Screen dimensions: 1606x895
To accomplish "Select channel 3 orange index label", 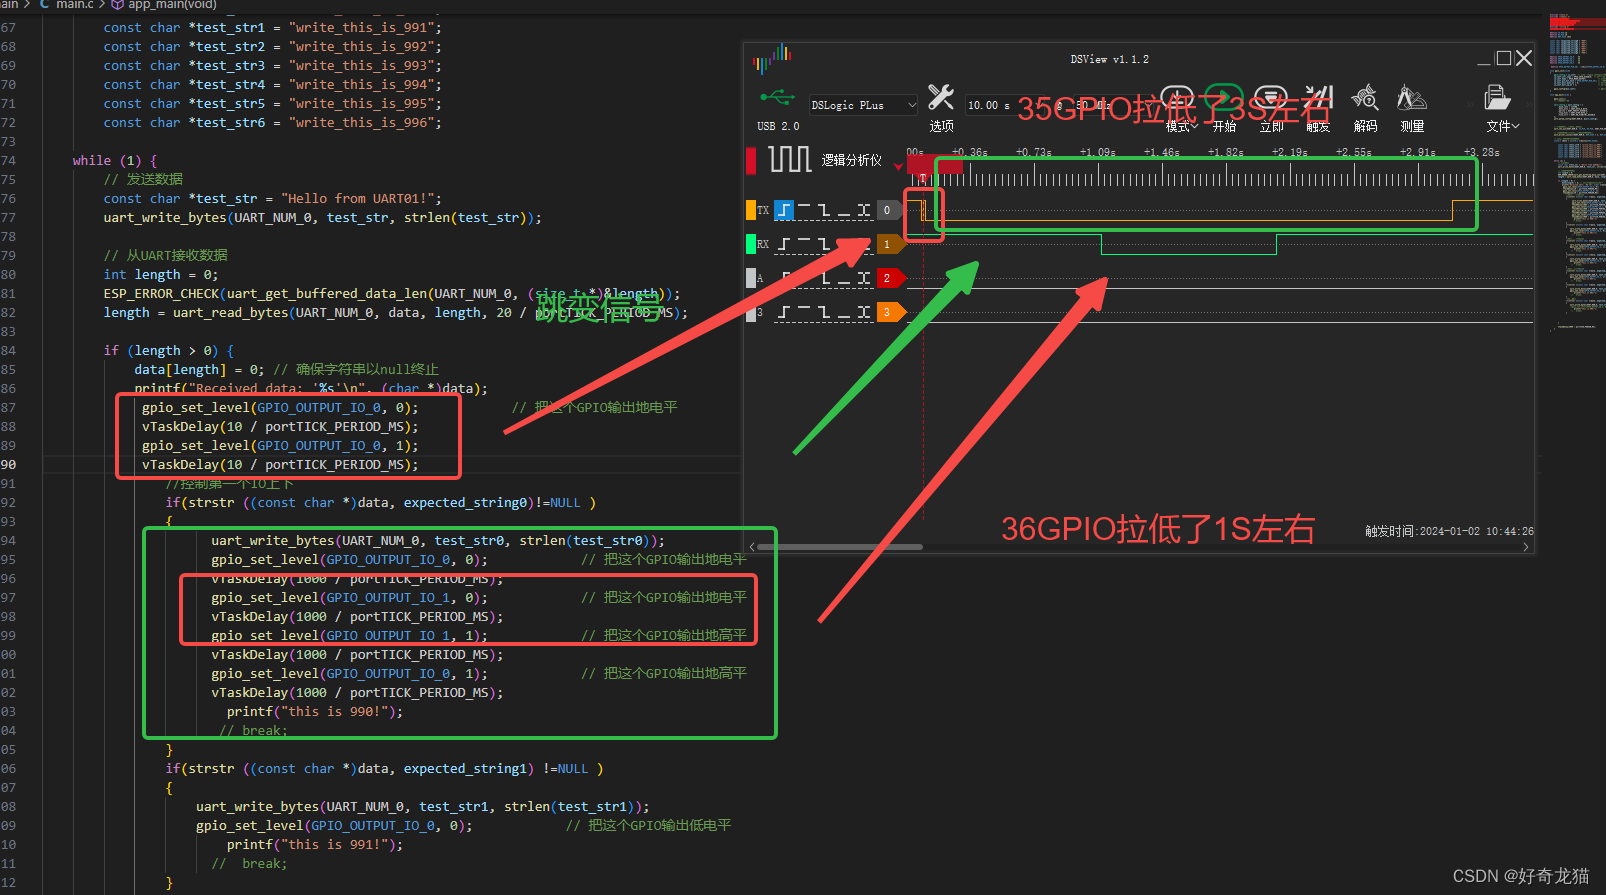I will [888, 312].
